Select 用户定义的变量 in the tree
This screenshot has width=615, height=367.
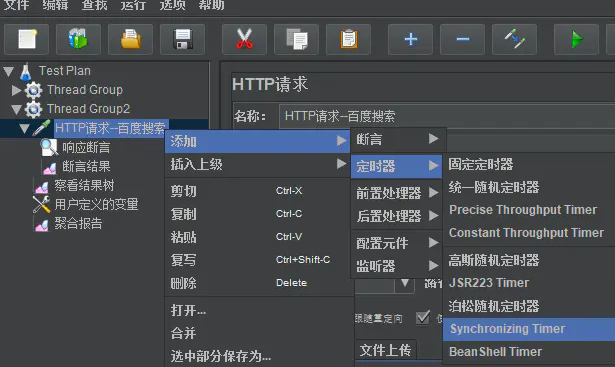96,204
